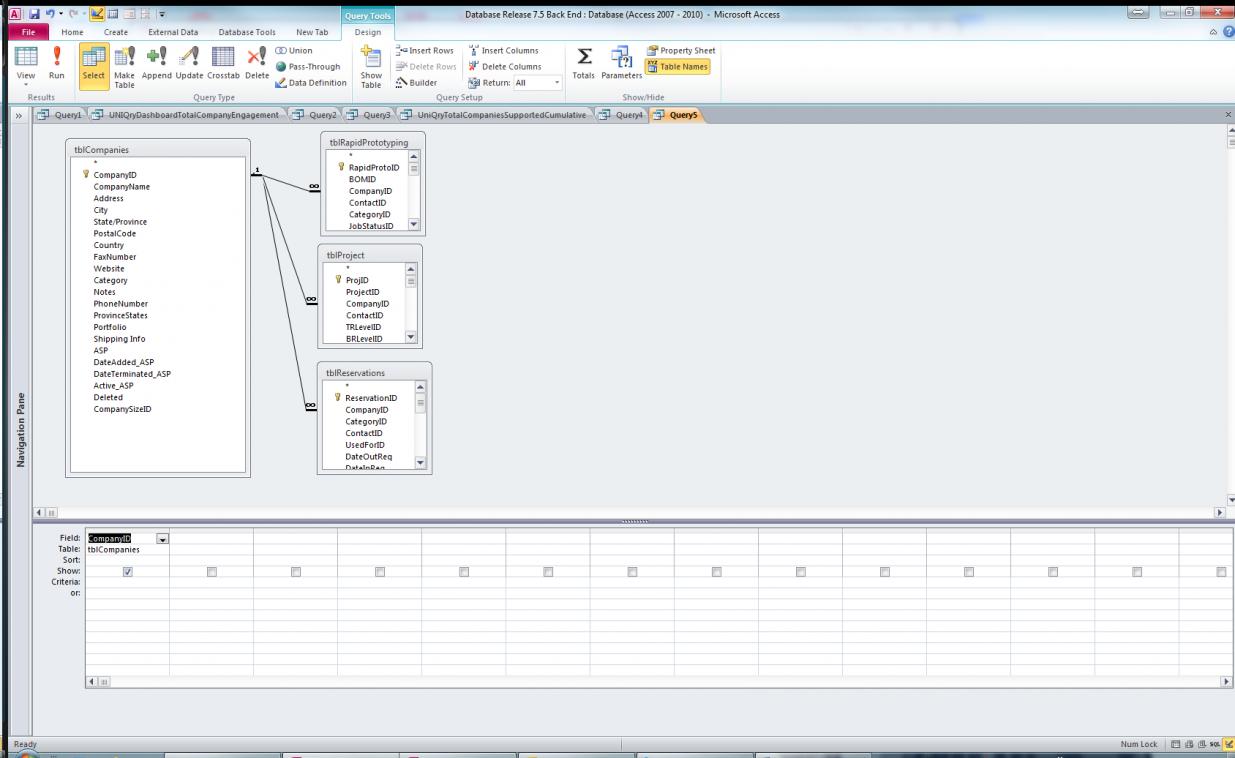Image resolution: width=1235 pixels, height=758 pixels.
Task: Select TRLevelID field in tblProject
Action: [x=363, y=327]
